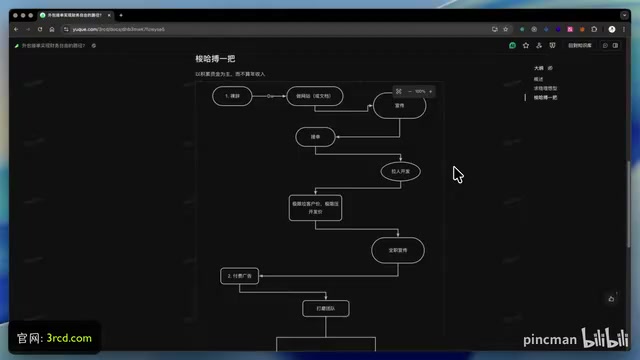Image resolution: width=640 pixels, height=360 pixels.
Task: Zoom out the diagram with minus button
Action: coord(410,91)
